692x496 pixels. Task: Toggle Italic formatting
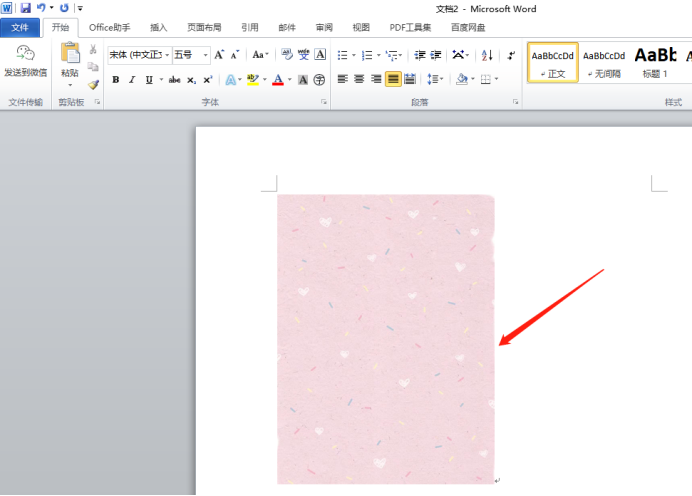[x=132, y=79]
